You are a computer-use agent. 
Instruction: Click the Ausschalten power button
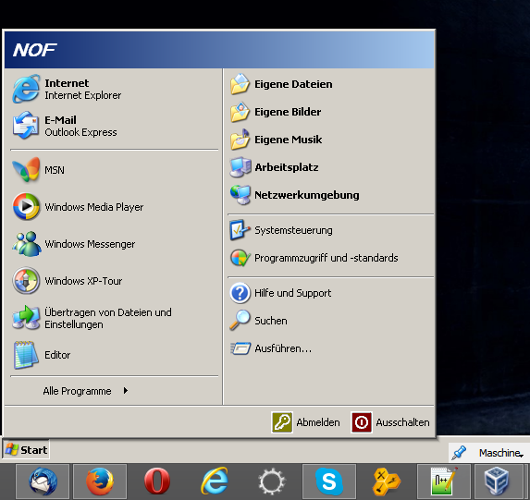391,422
